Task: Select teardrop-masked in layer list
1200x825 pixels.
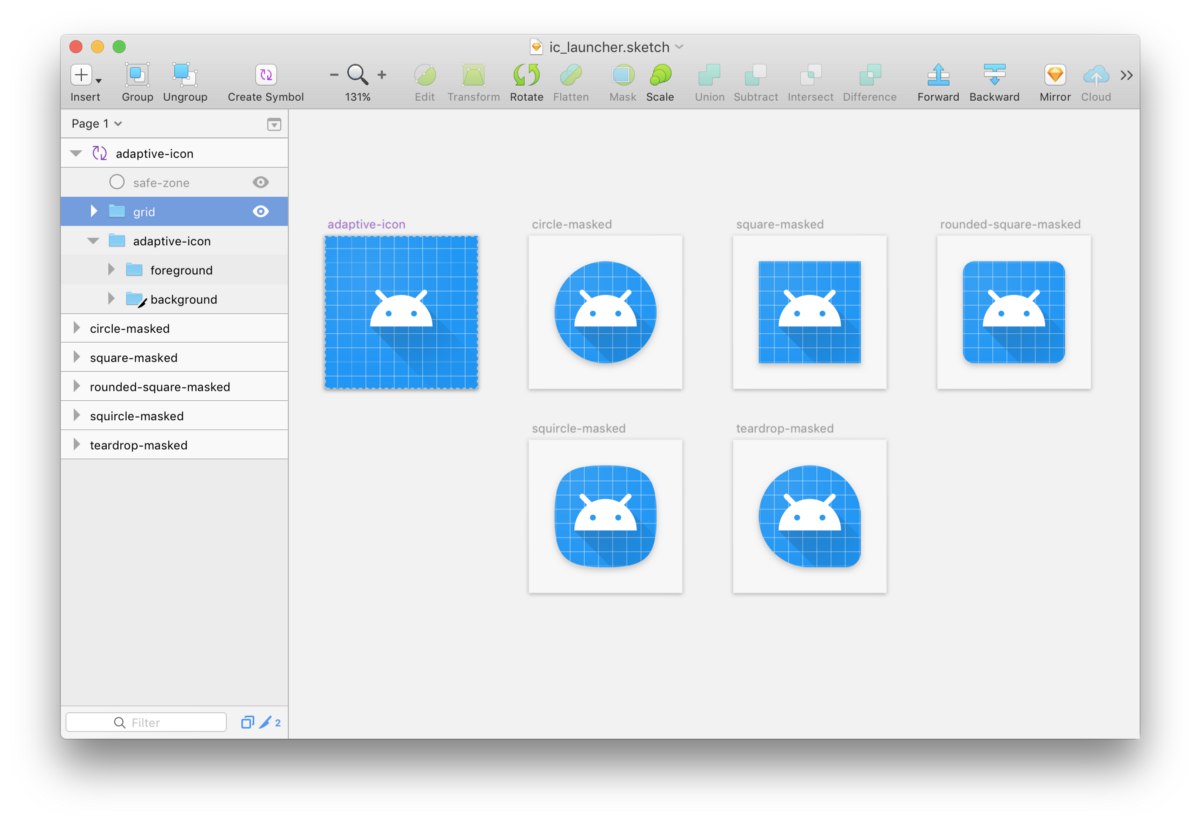Action: 174,445
